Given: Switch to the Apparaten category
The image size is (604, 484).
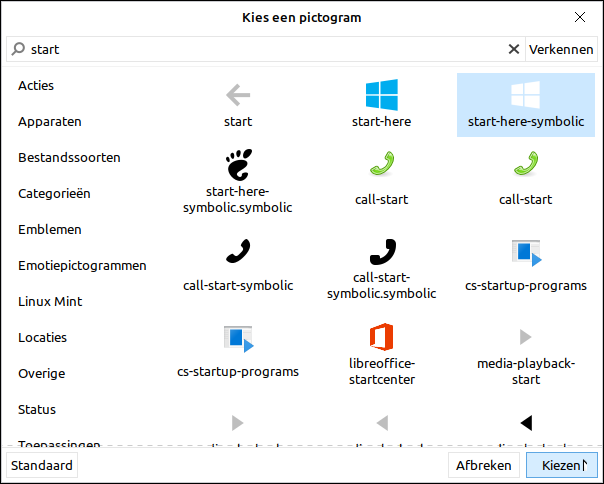Looking at the screenshot, I should coord(50,122).
